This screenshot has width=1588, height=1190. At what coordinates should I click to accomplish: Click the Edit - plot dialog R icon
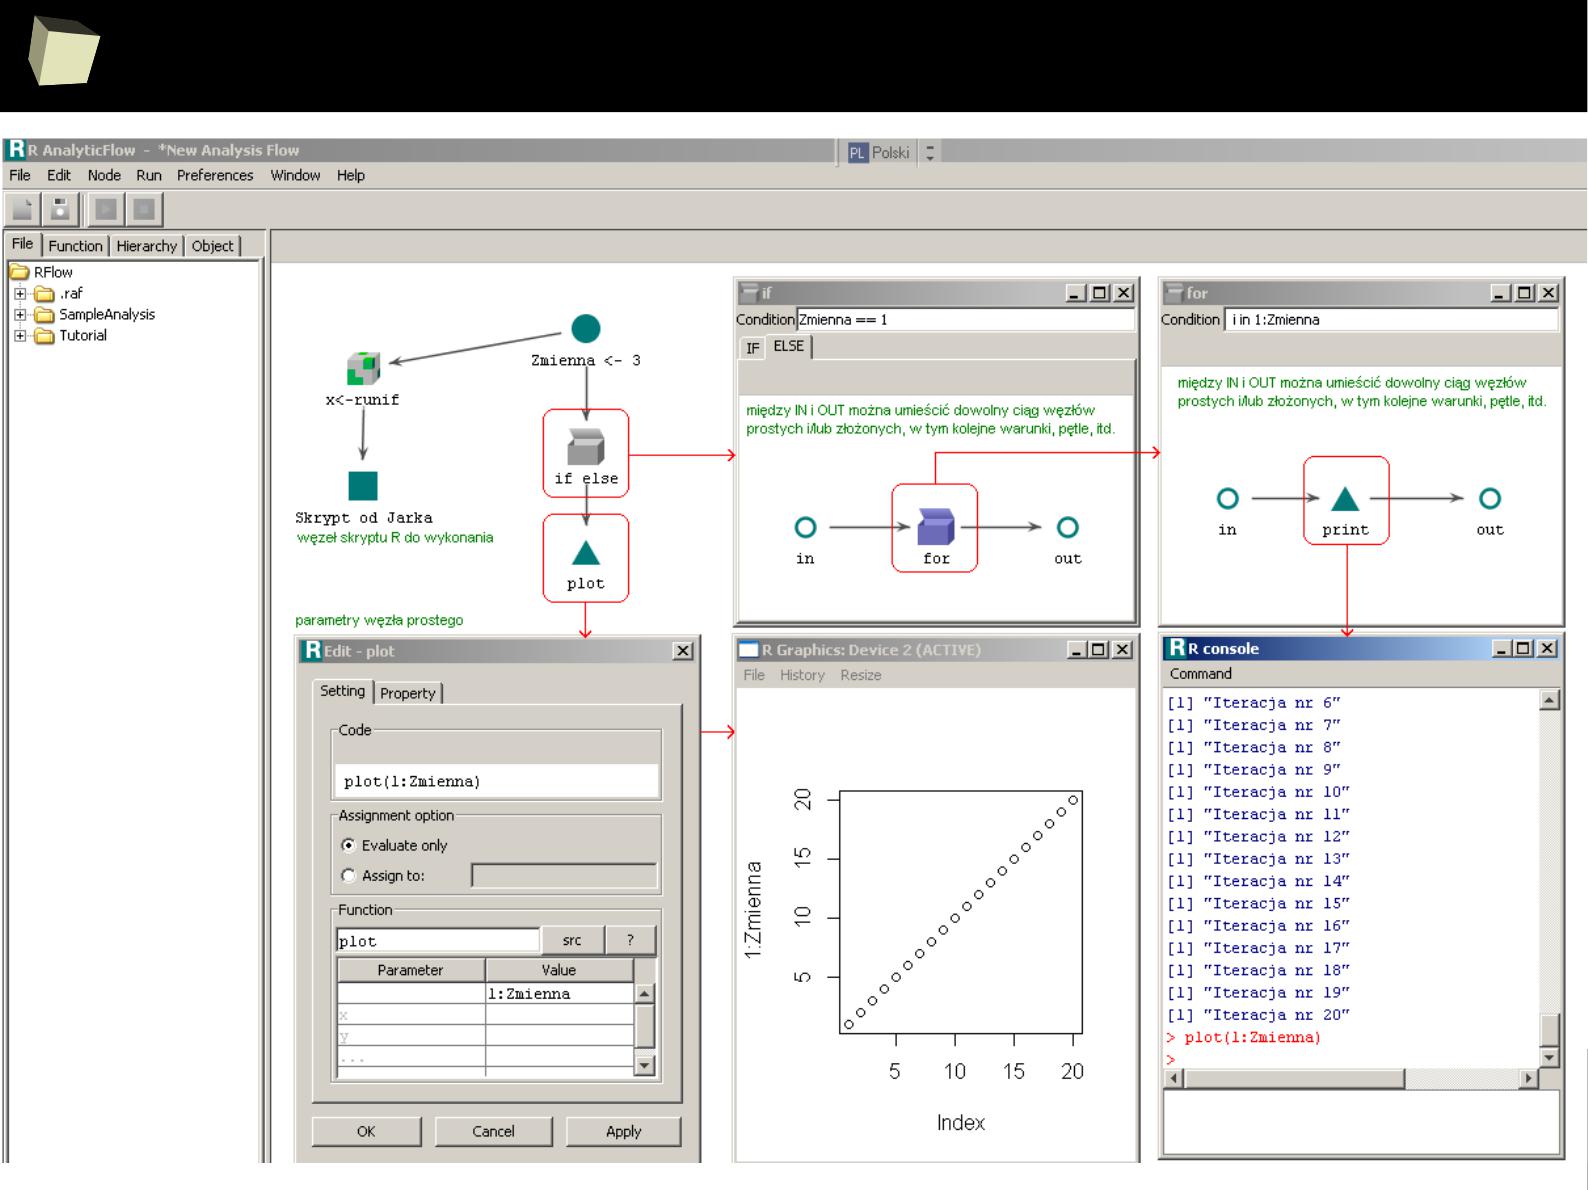click(313, 650)
